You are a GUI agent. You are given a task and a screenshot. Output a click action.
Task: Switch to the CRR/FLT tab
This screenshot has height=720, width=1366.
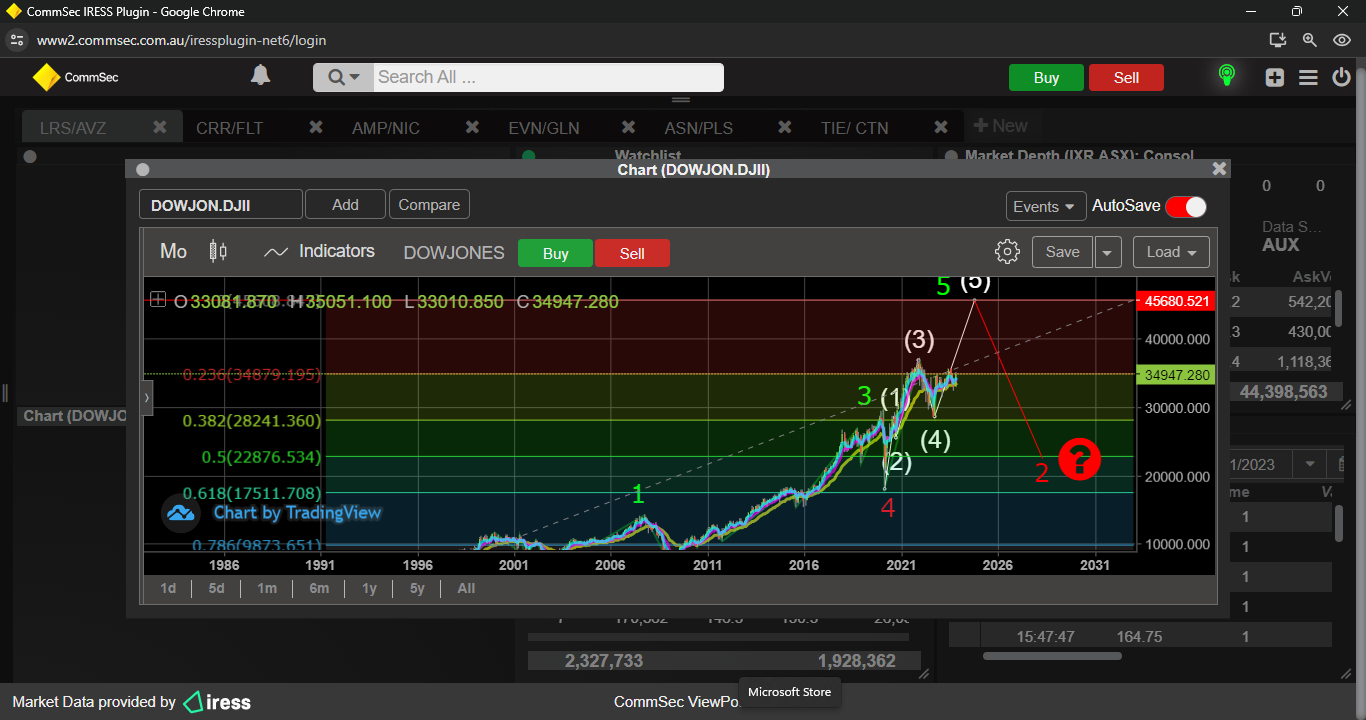coord(230,128)
